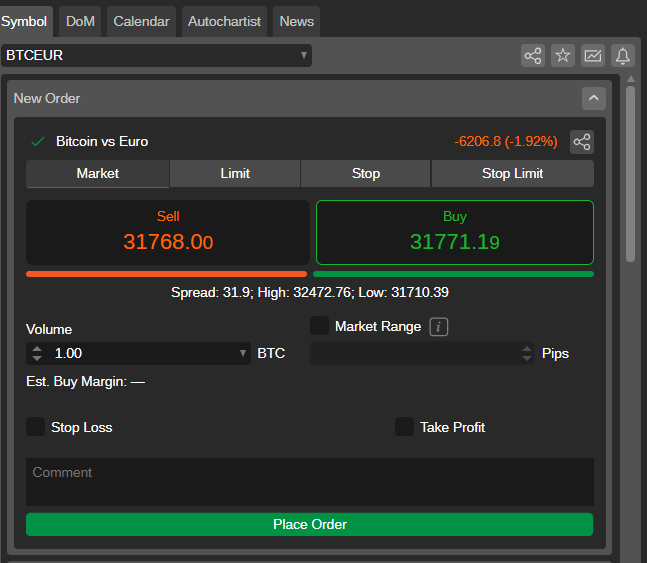Open the Volume dropdown arrow

pyautogui.click(x=243, y=353)
